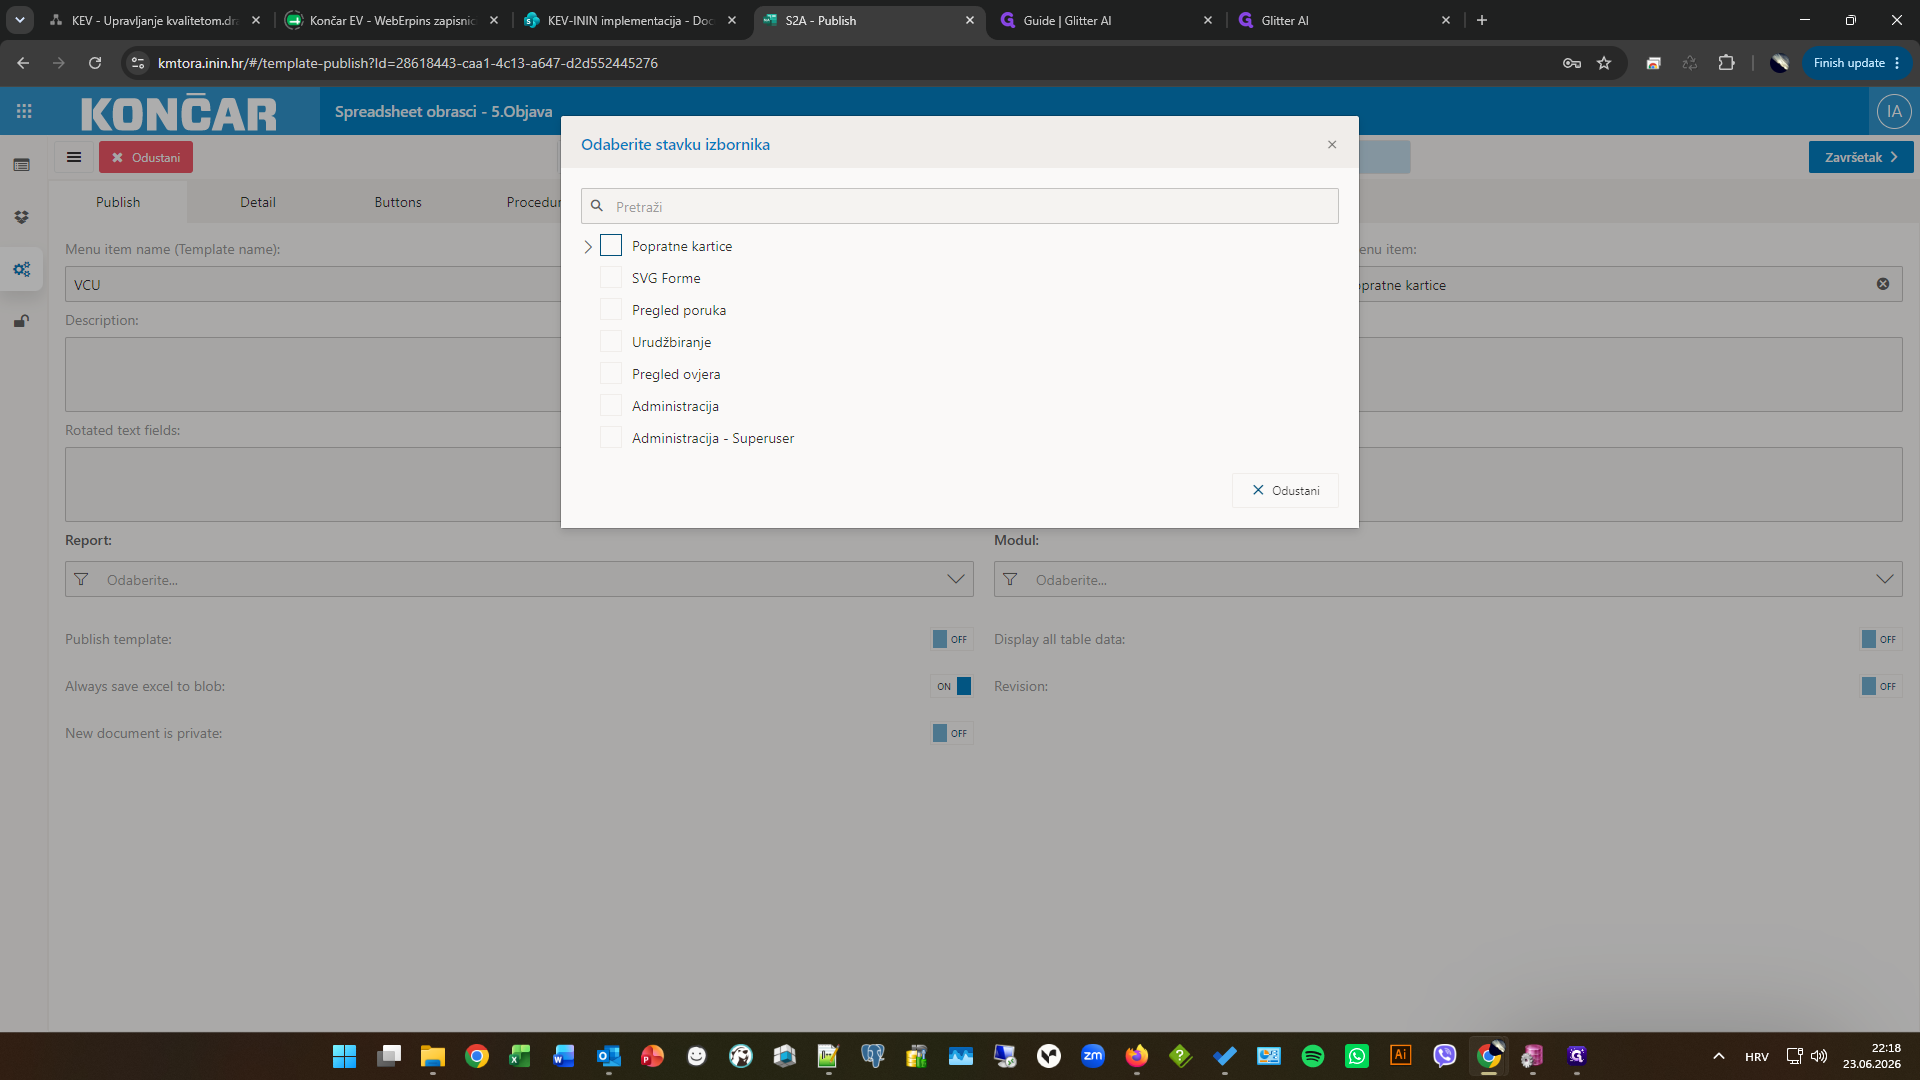Viewport: 1920px width, 1080px height.
Task: Open the first sidebar card icon
Action: click(22, 165)
